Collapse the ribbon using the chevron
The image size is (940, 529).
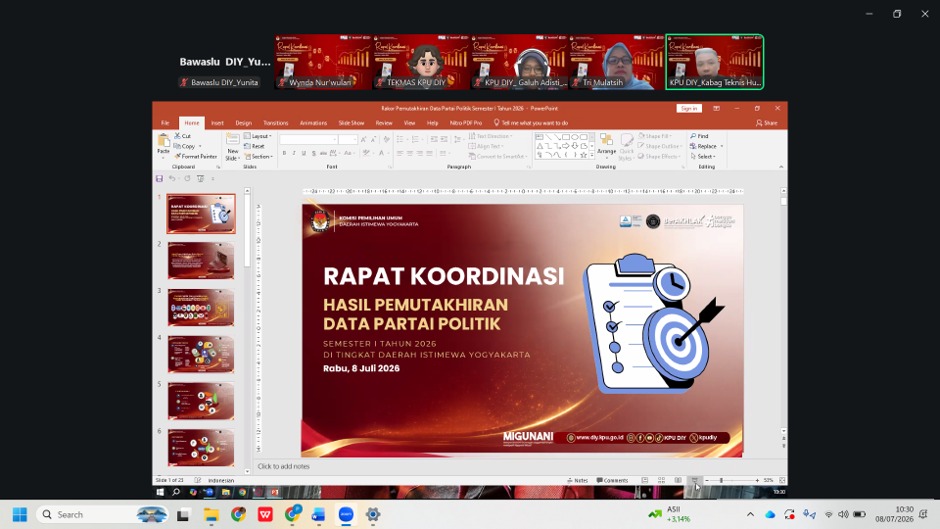781,167
